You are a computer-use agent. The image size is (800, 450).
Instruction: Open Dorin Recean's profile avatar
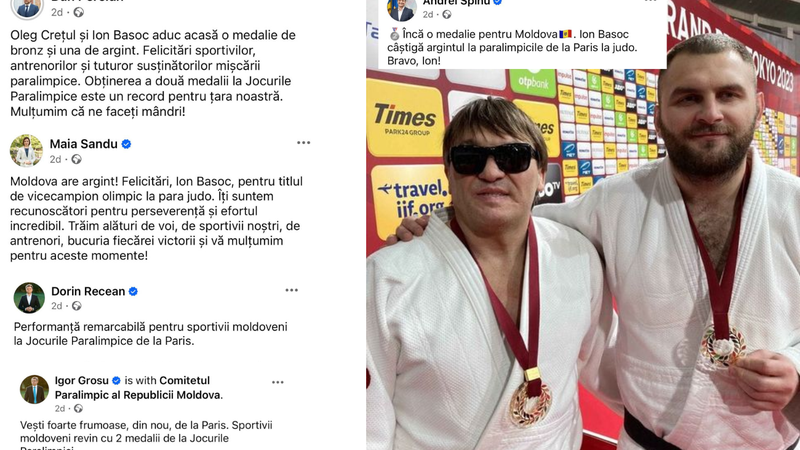click(29, 298)
